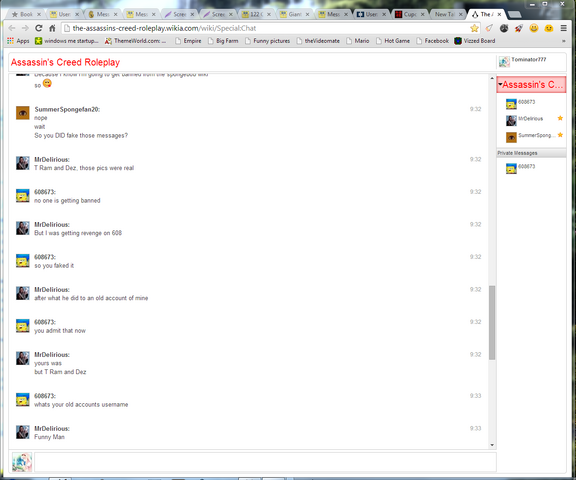Open the theVideomate bookmark

318,41
